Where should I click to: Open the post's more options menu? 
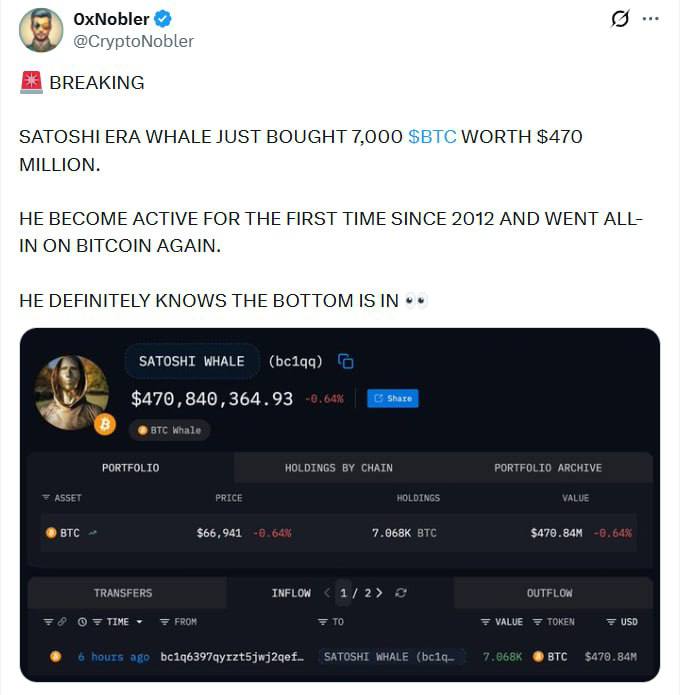pos(650,19)
